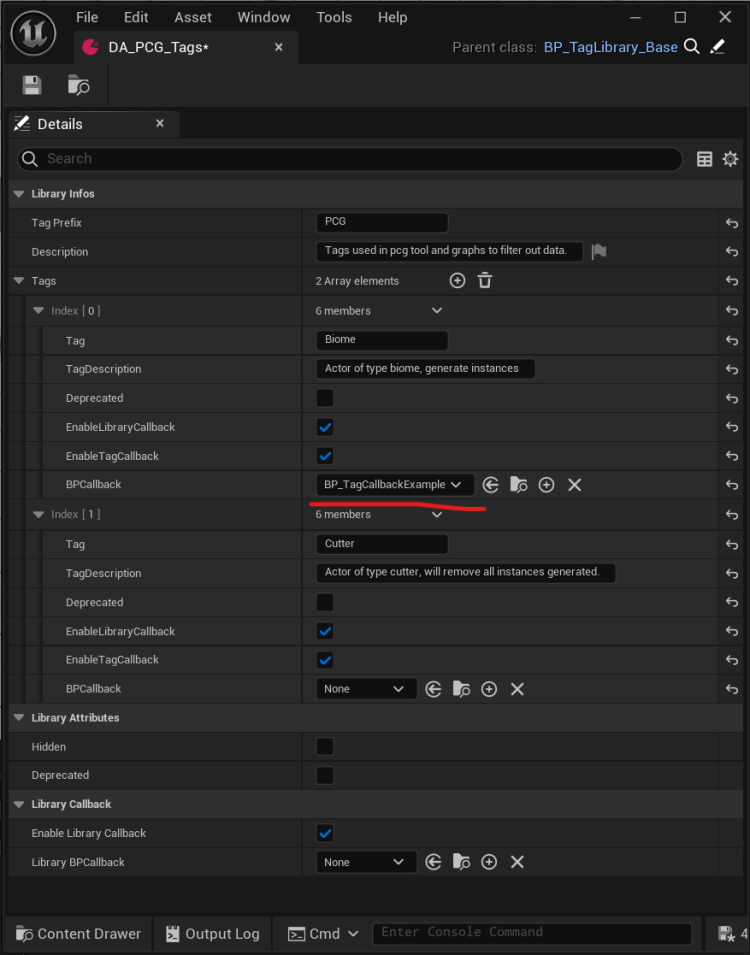
Task: Open the Asset menu
Action: [193, 17]
